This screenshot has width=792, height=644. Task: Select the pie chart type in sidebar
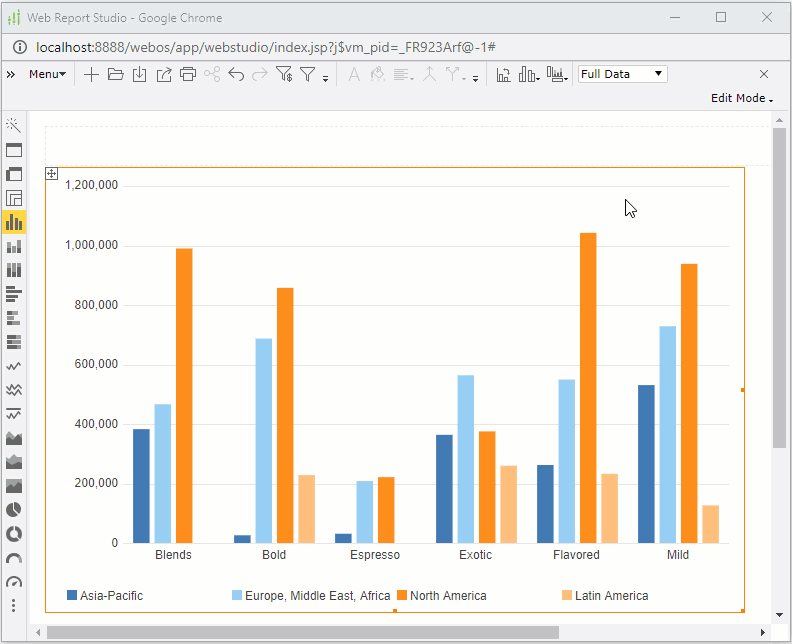(x=14, y=510)
